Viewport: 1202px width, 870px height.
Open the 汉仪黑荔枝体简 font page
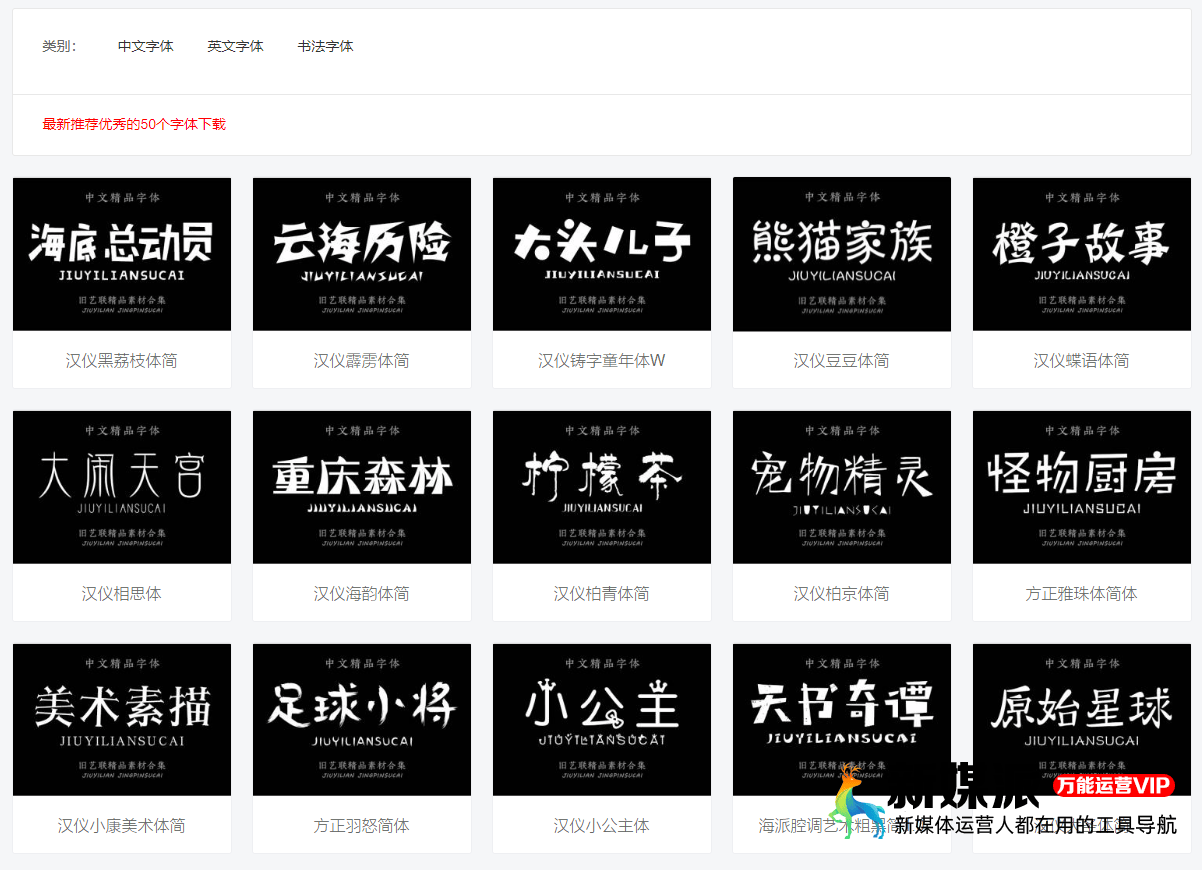(121, 360)
